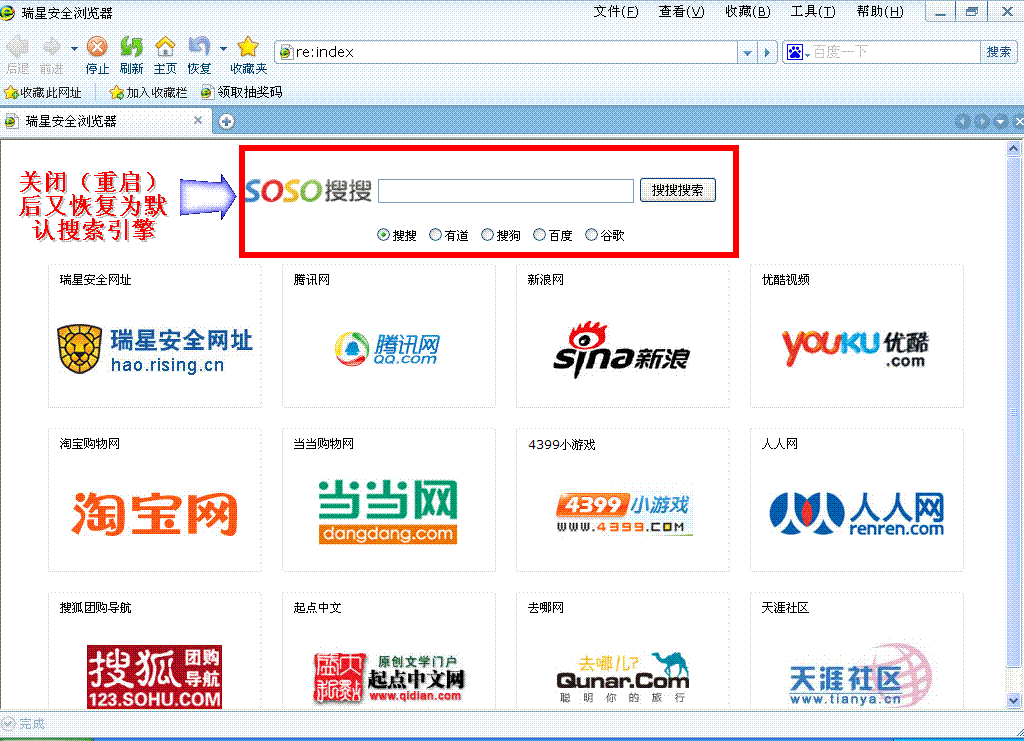This screenshot has height=741, width=1024.
Task: Click the go arrow next to address bar
Action: point(767,52)
